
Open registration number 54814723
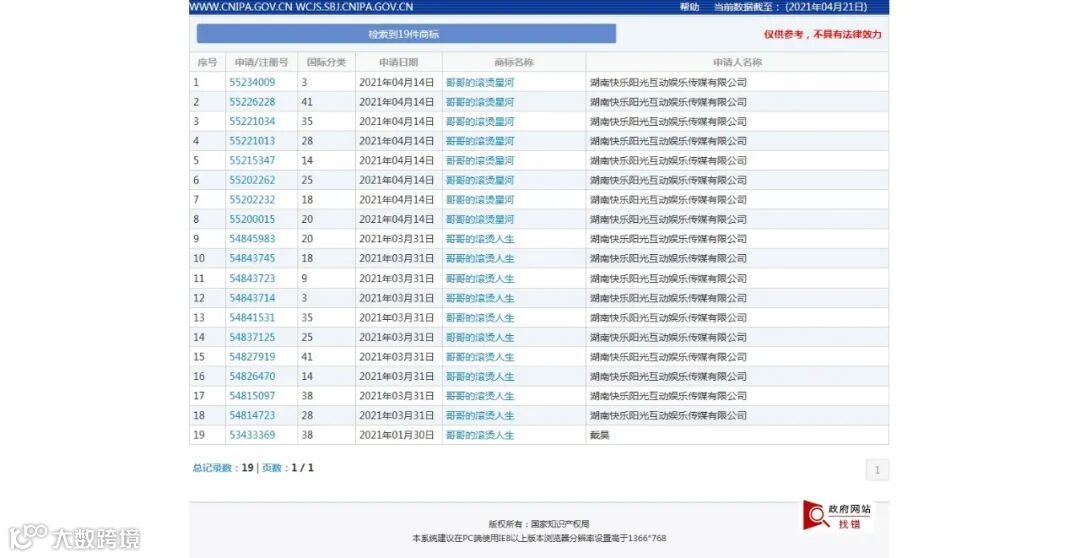coord(252,415)
